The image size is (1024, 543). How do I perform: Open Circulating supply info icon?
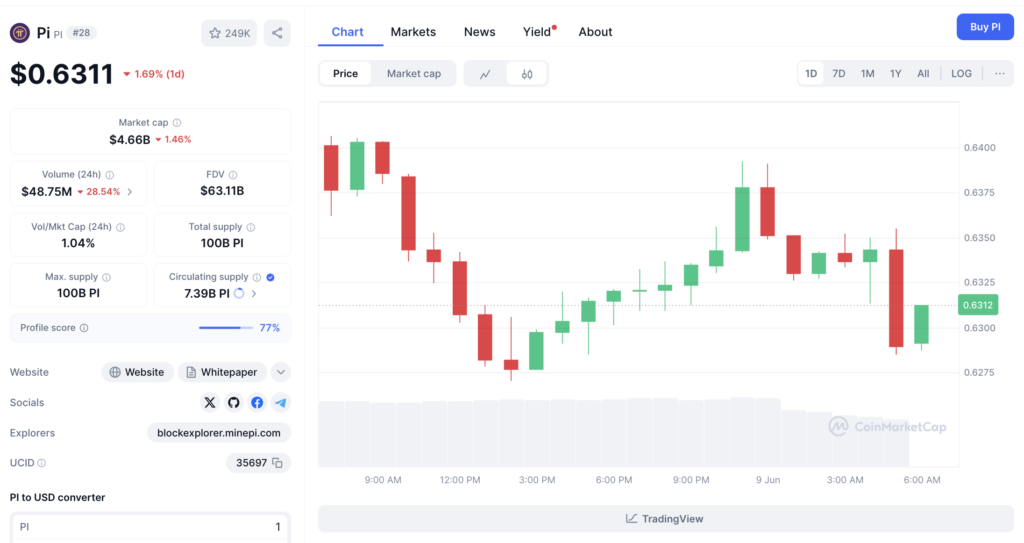point(257,277)
